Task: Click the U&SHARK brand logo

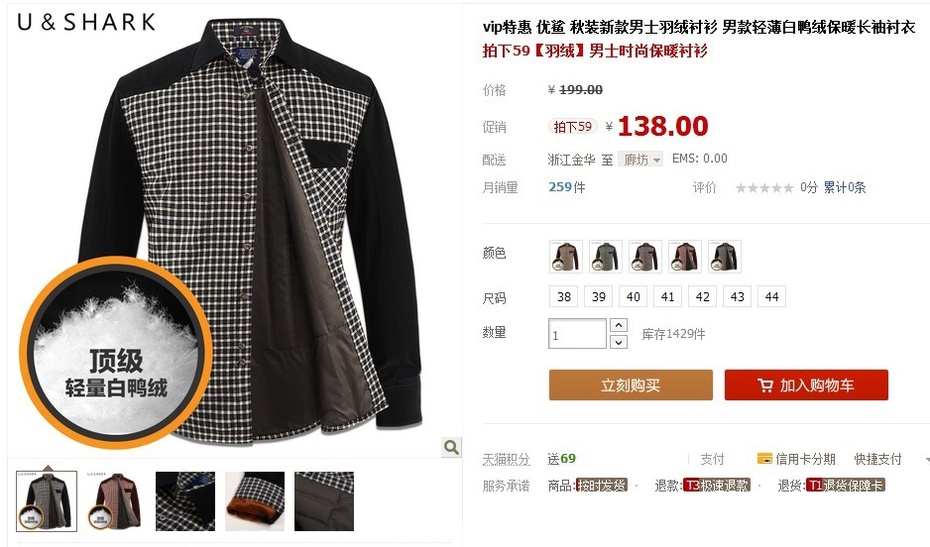Action: pos(87,23)
